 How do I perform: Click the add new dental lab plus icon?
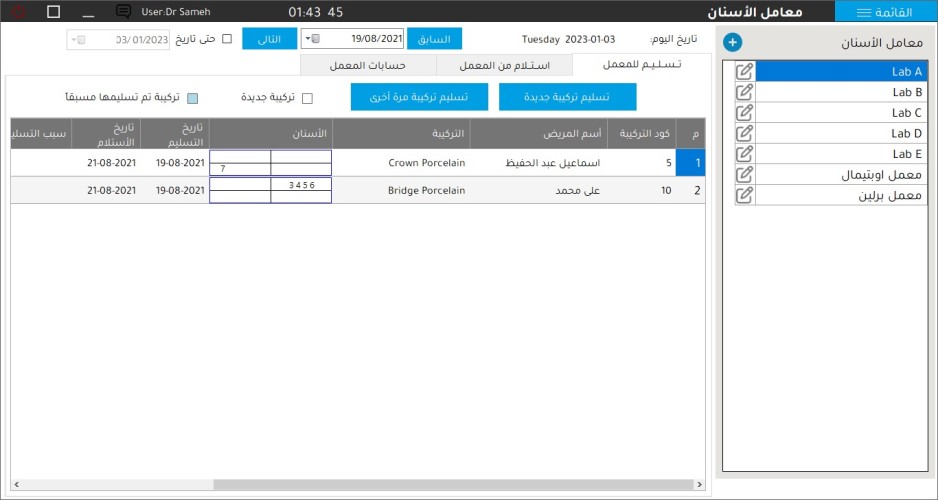(x=732, y=42)
